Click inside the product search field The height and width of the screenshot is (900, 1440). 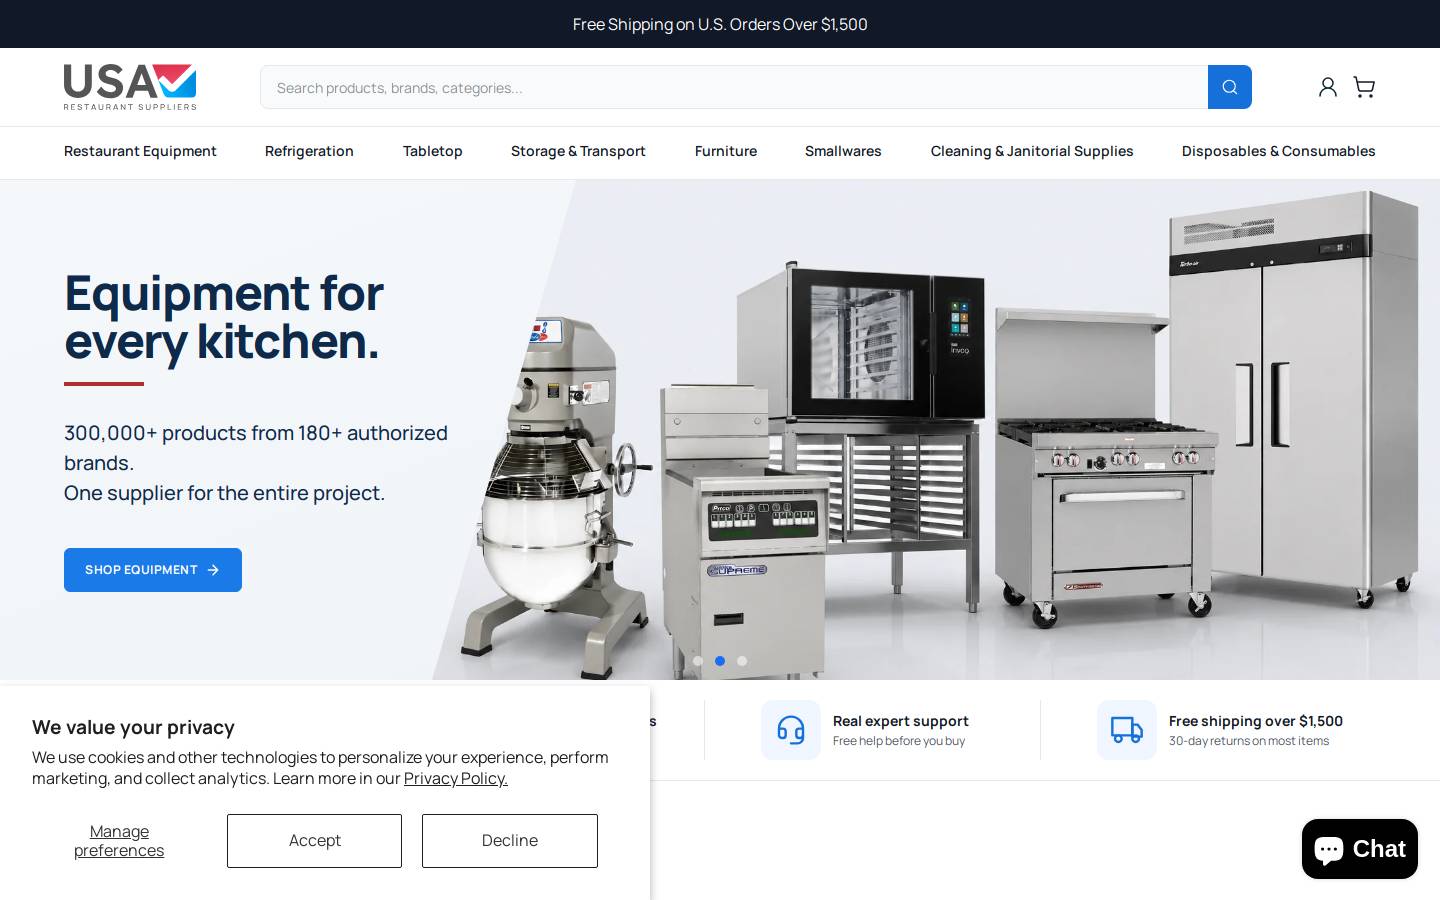click(x=734, y=87)
